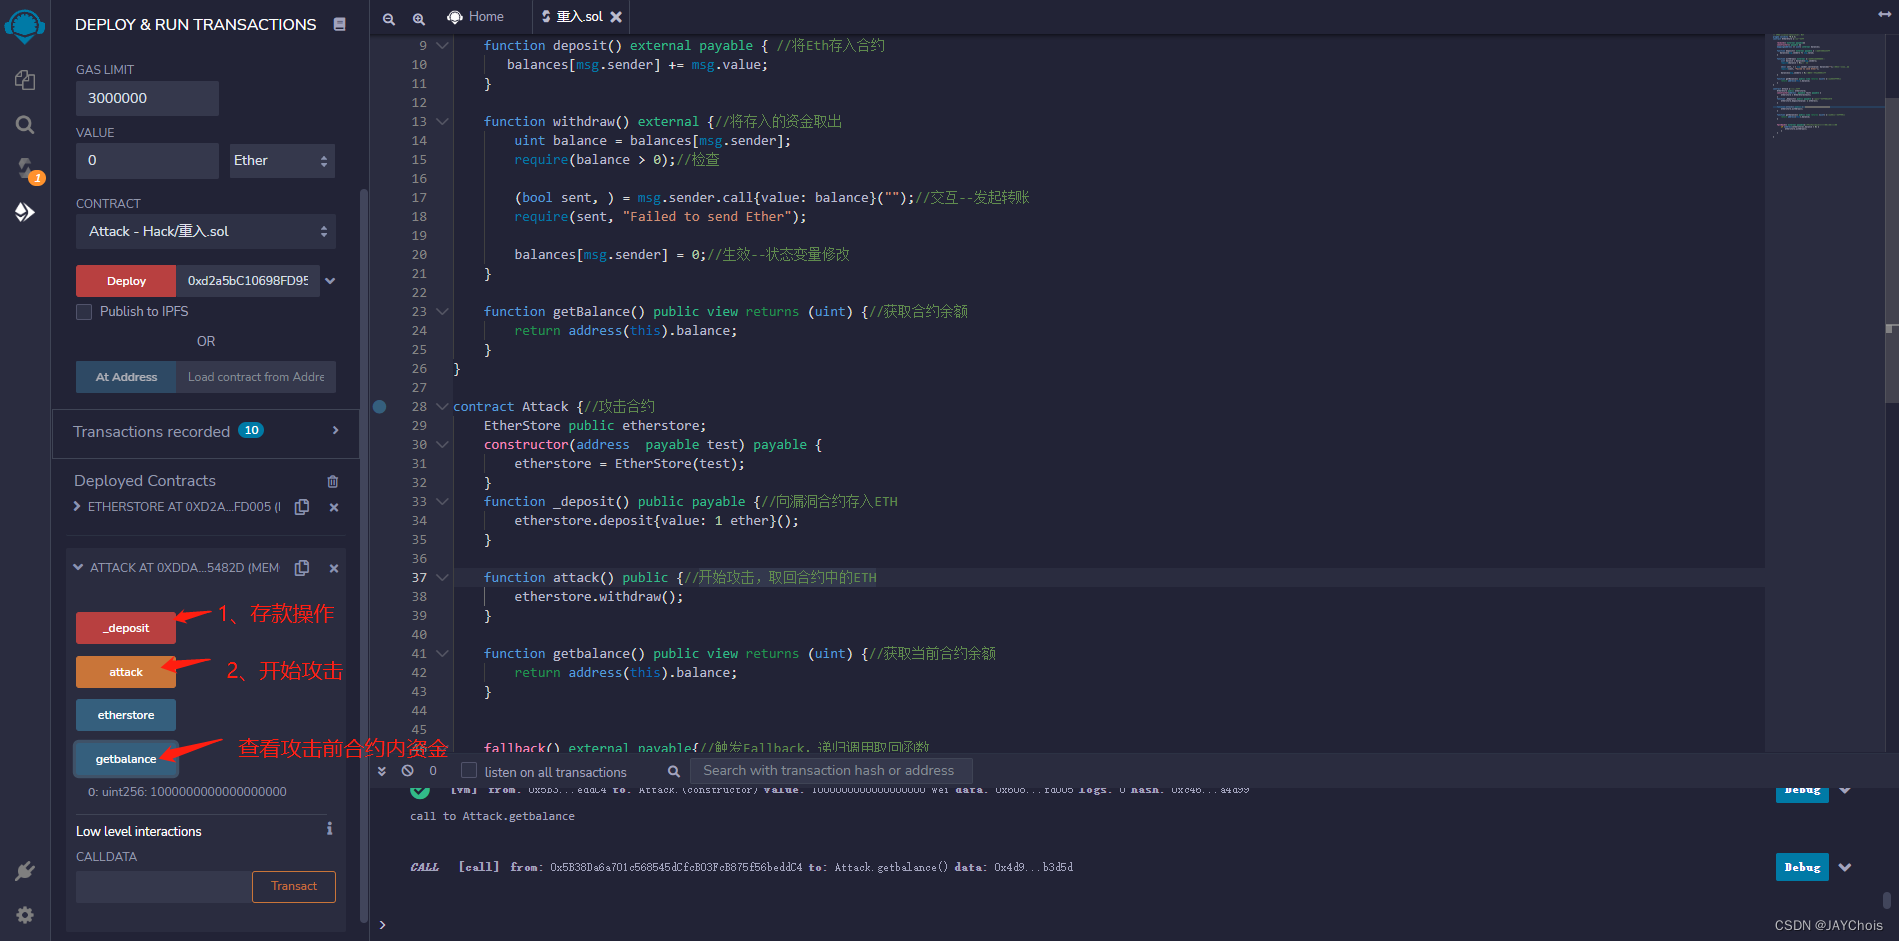This screenshot has width=1899, height=941.
Task: Enable Publish to IPFS checkbox
Action: click(84, 312)
